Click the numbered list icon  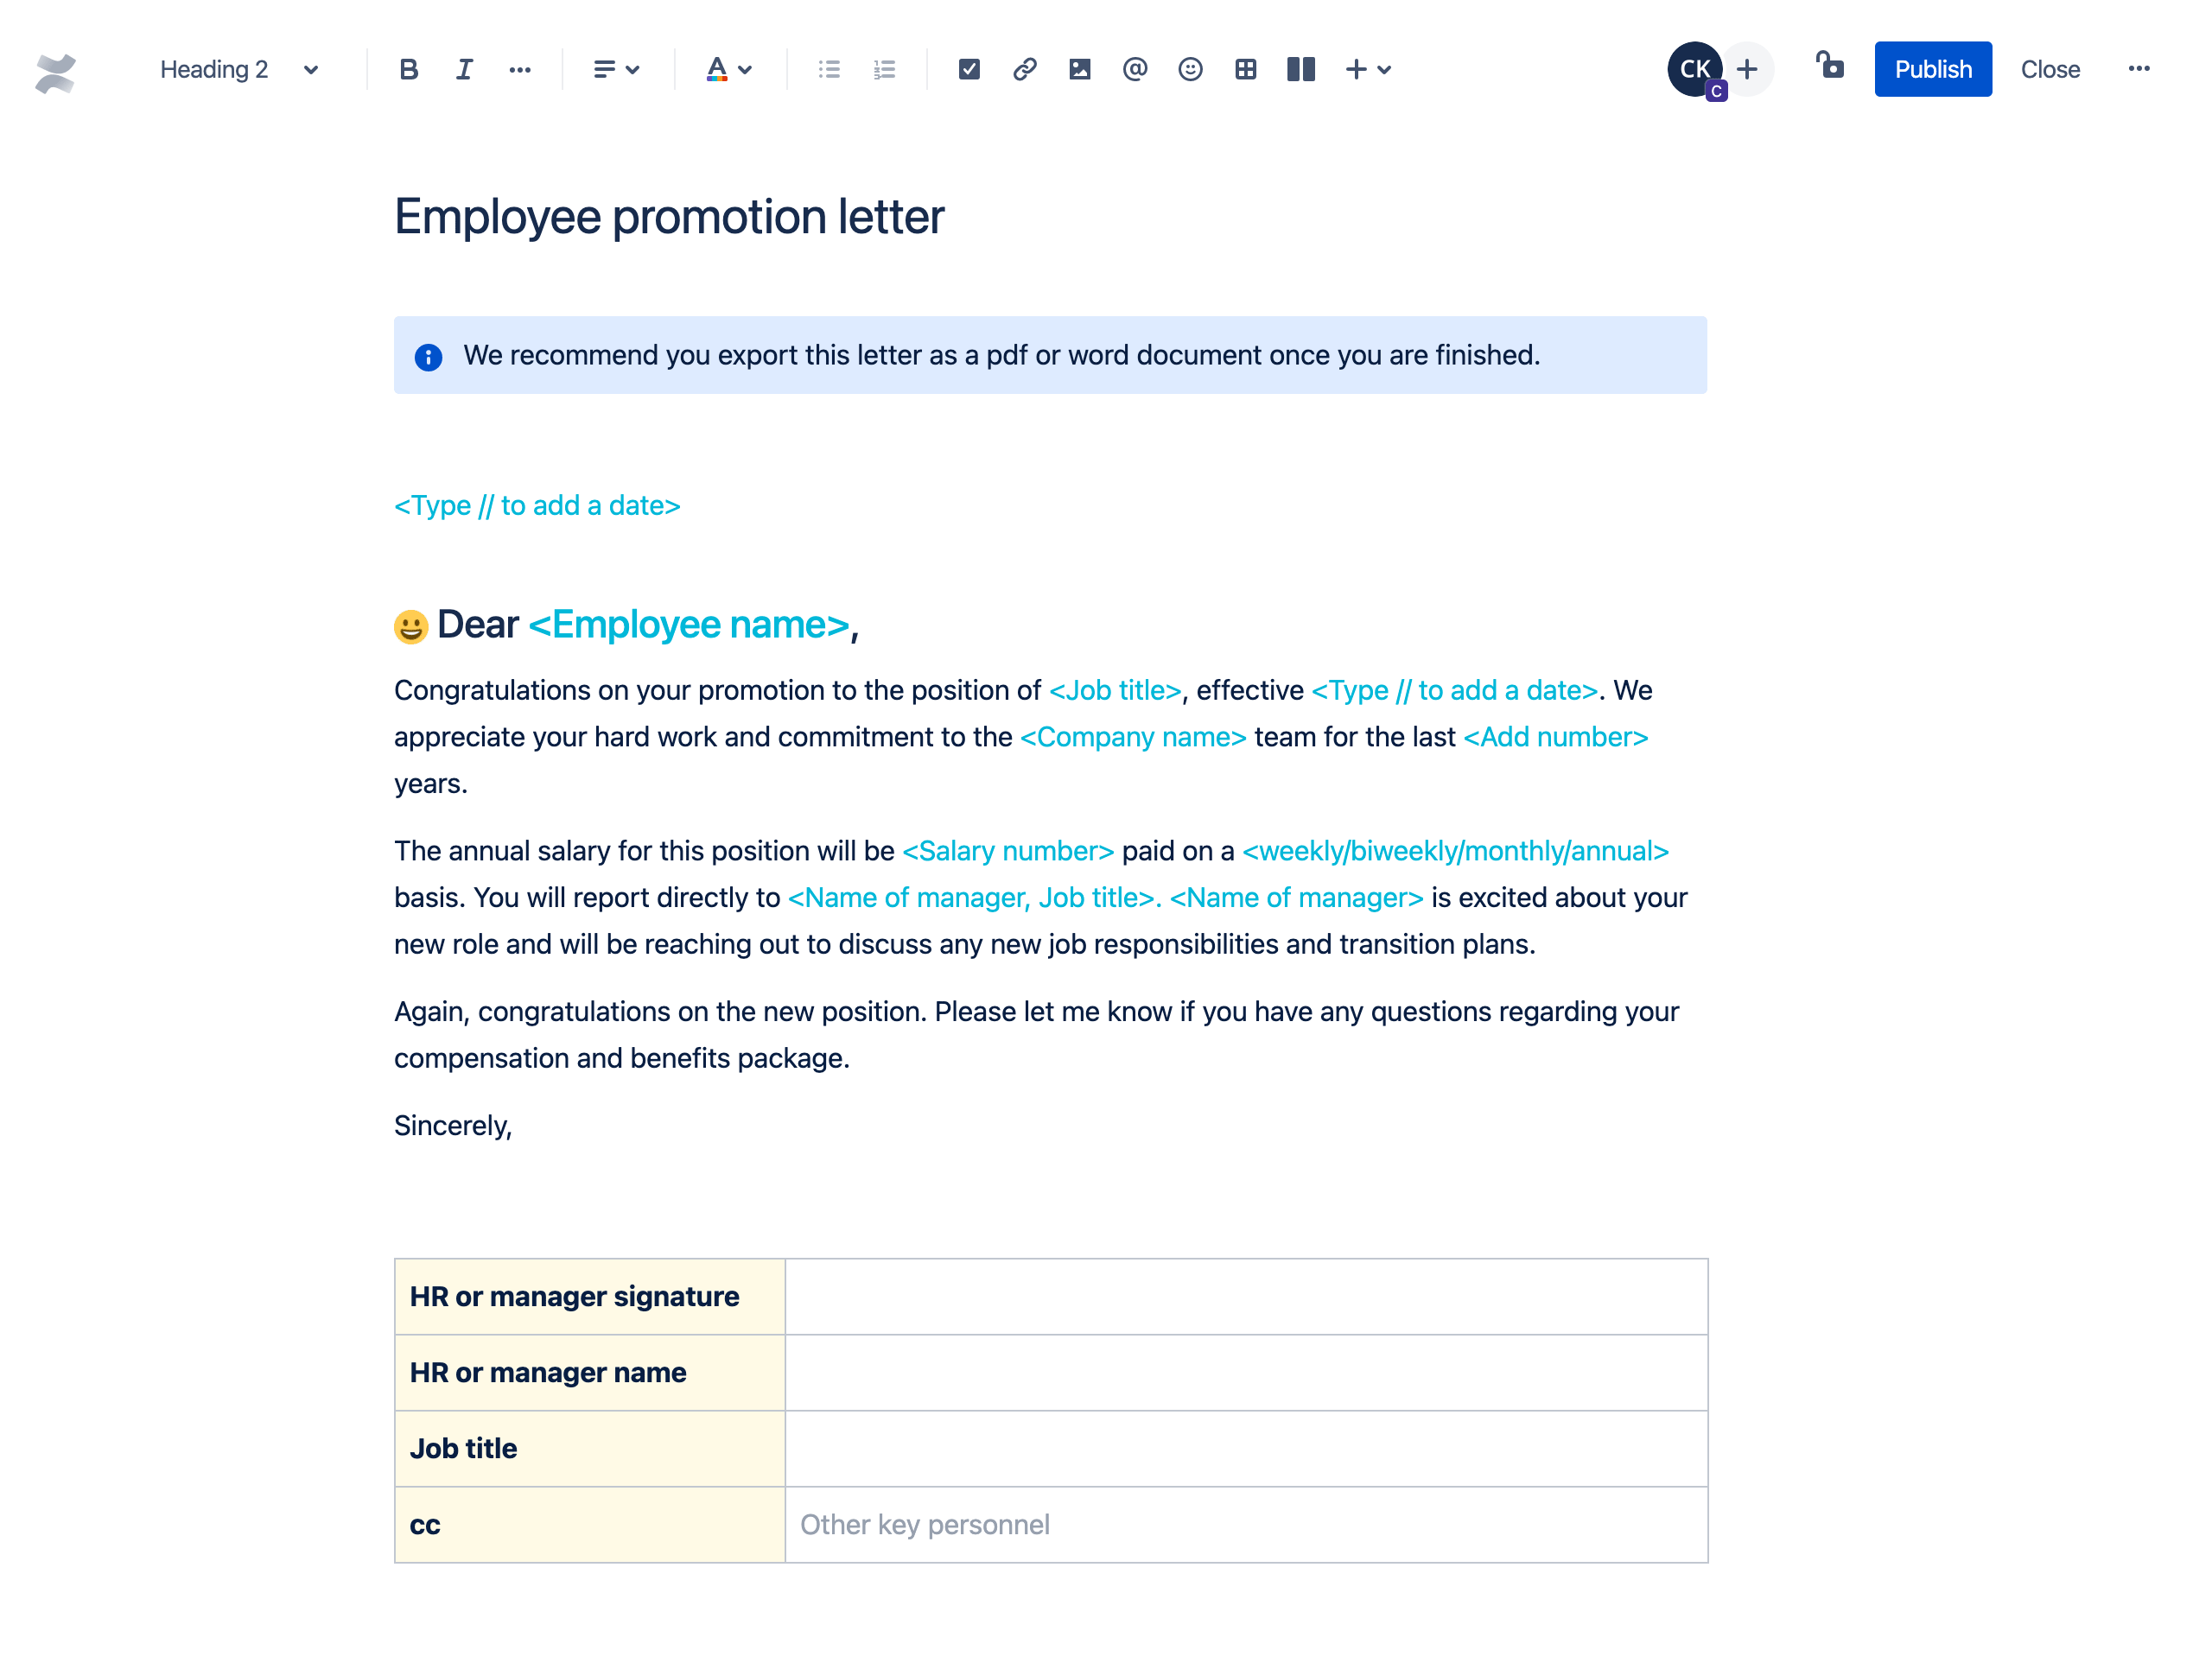[x=885, y=70]
